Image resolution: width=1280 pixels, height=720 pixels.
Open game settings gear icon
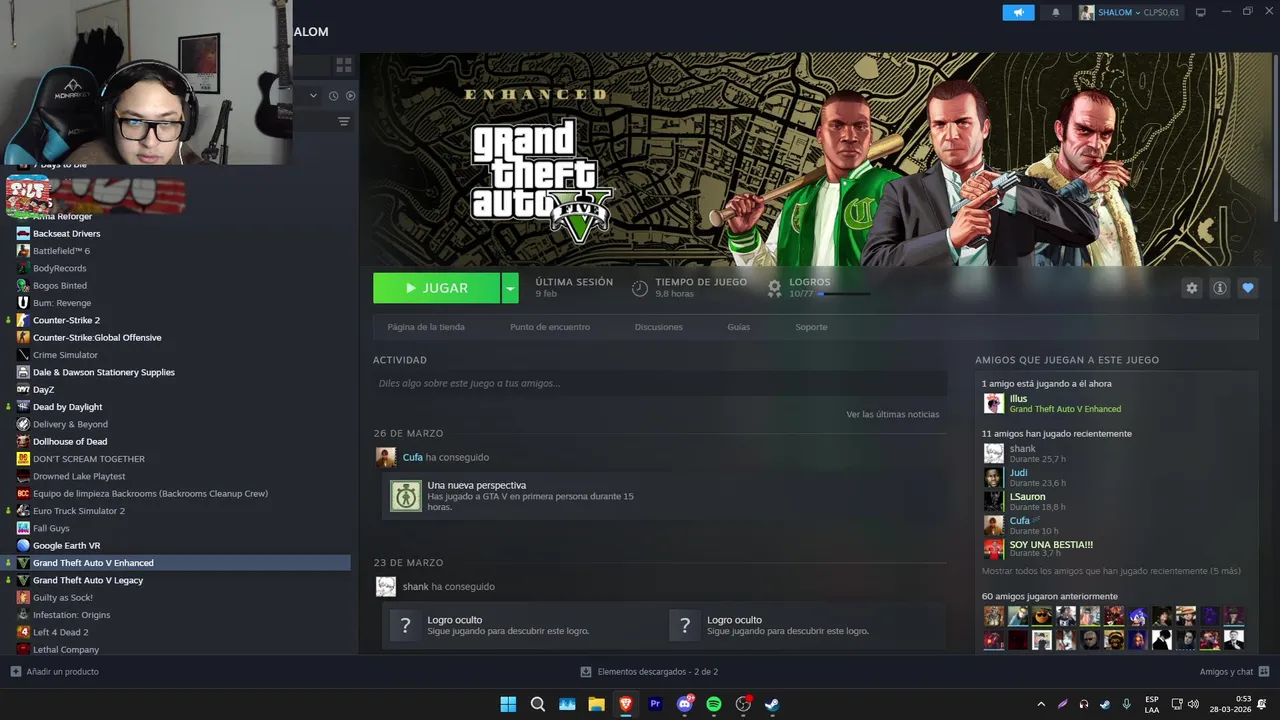(1191, 288)
